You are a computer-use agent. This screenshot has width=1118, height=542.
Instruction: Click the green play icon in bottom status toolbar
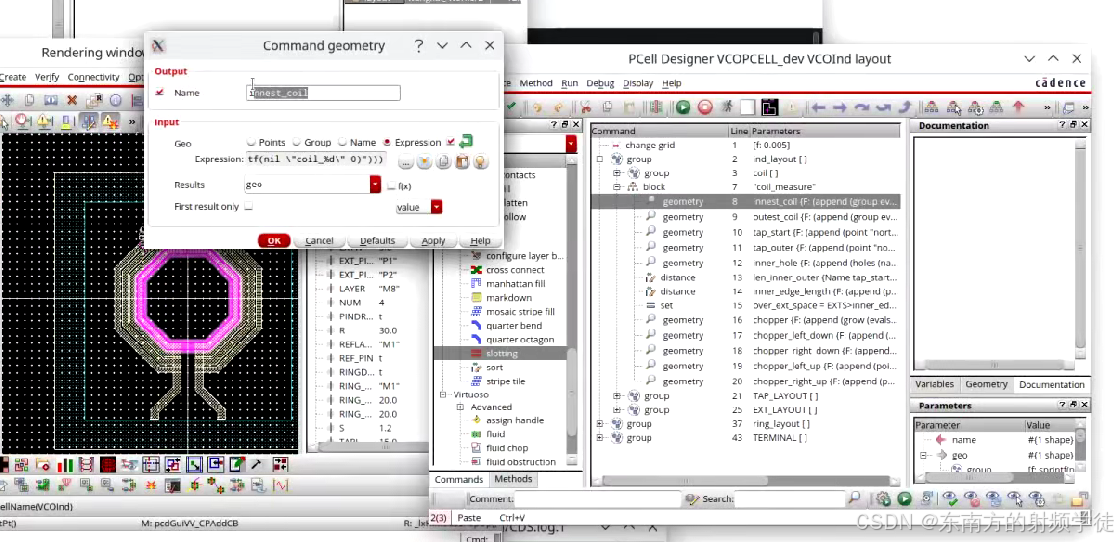(905, 499)
